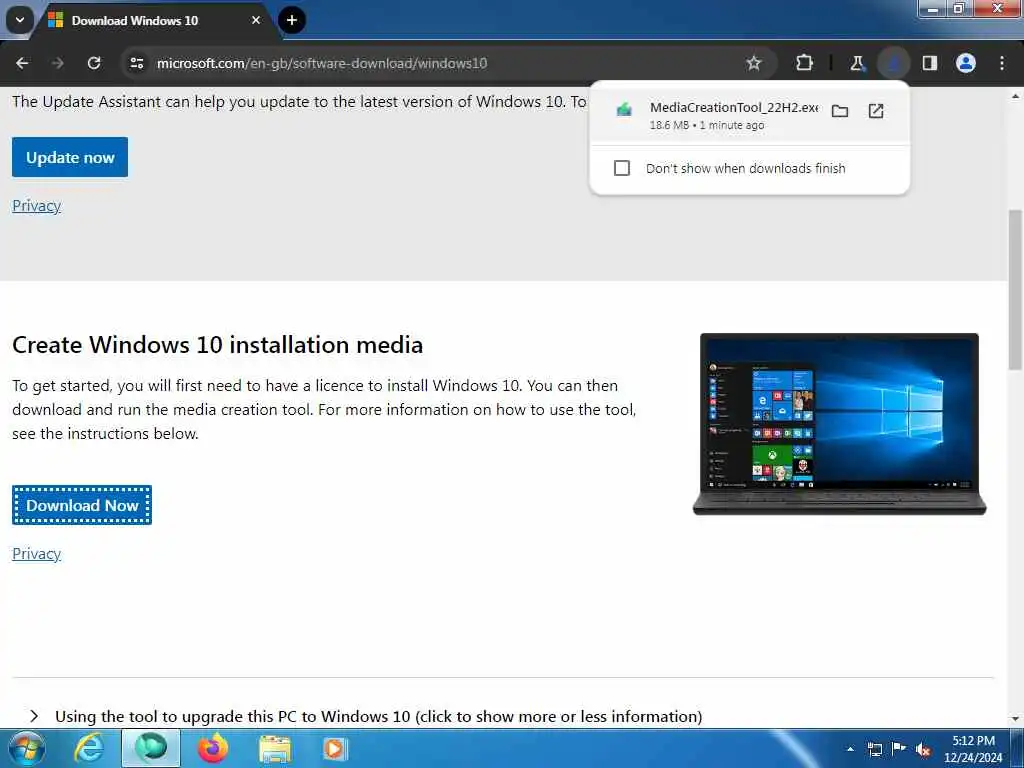
Task: Go back to the previous page
Action: point(22,63)
